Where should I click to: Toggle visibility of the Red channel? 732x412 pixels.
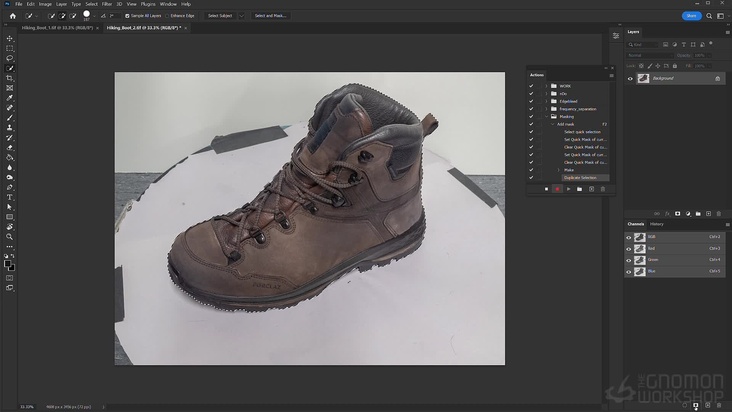click(x=629, y=248)
